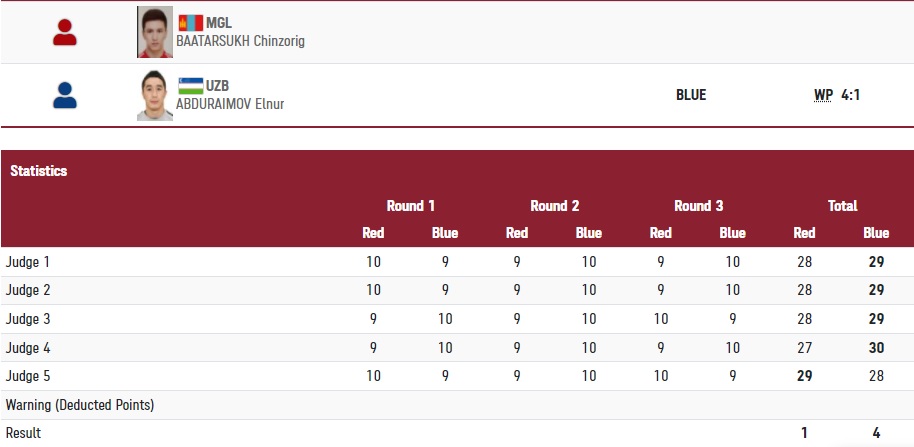
Task: Click the Mongolia flag icon
Action: coord(190,23)
